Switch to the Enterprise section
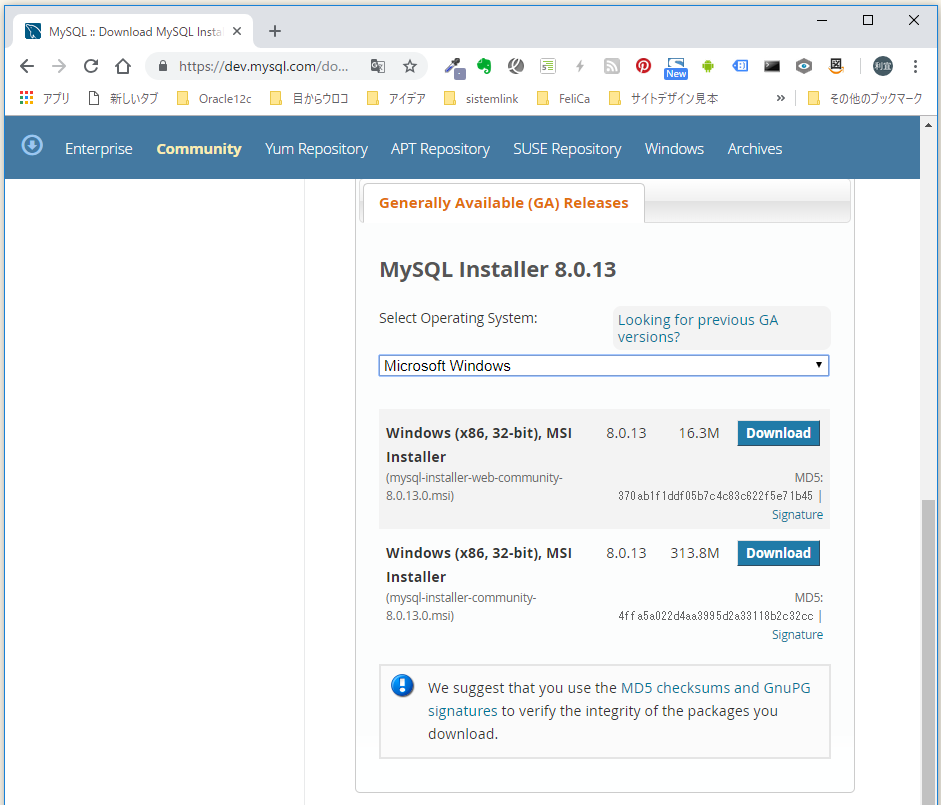The height and width of the screenshot is (805, 941). pos(98,148)
